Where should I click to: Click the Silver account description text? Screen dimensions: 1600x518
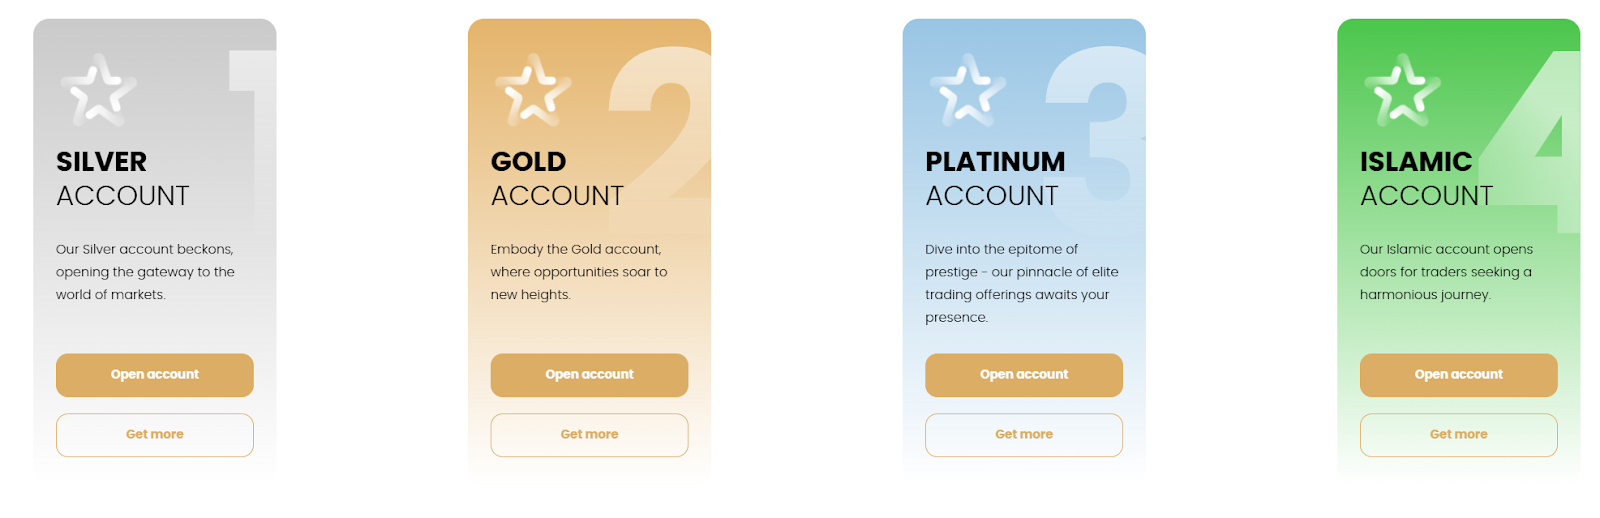(146, 272)
